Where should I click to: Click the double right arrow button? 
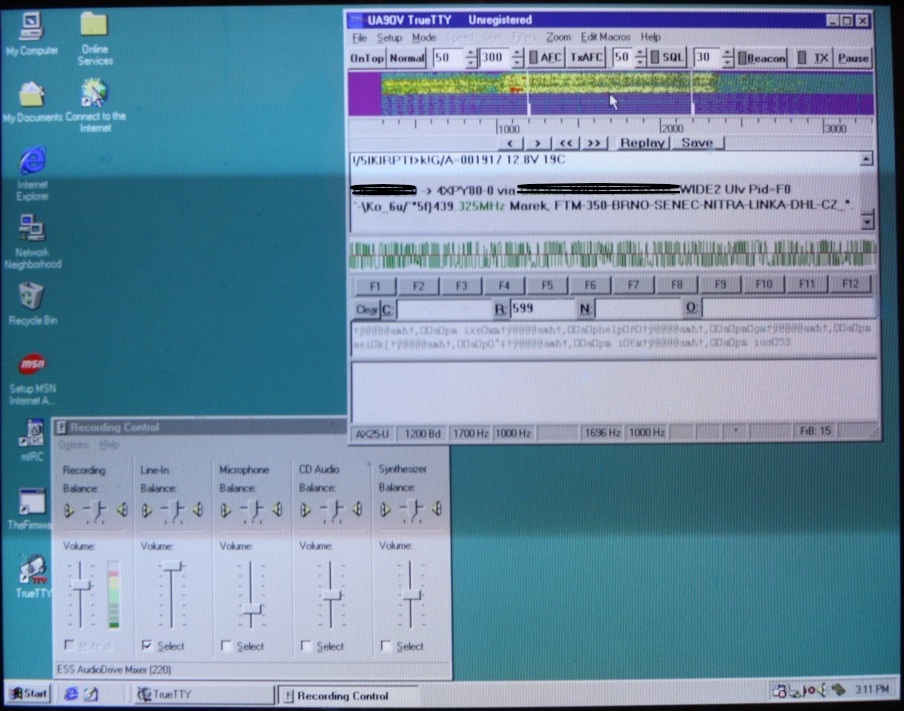(x=594, y=143)
